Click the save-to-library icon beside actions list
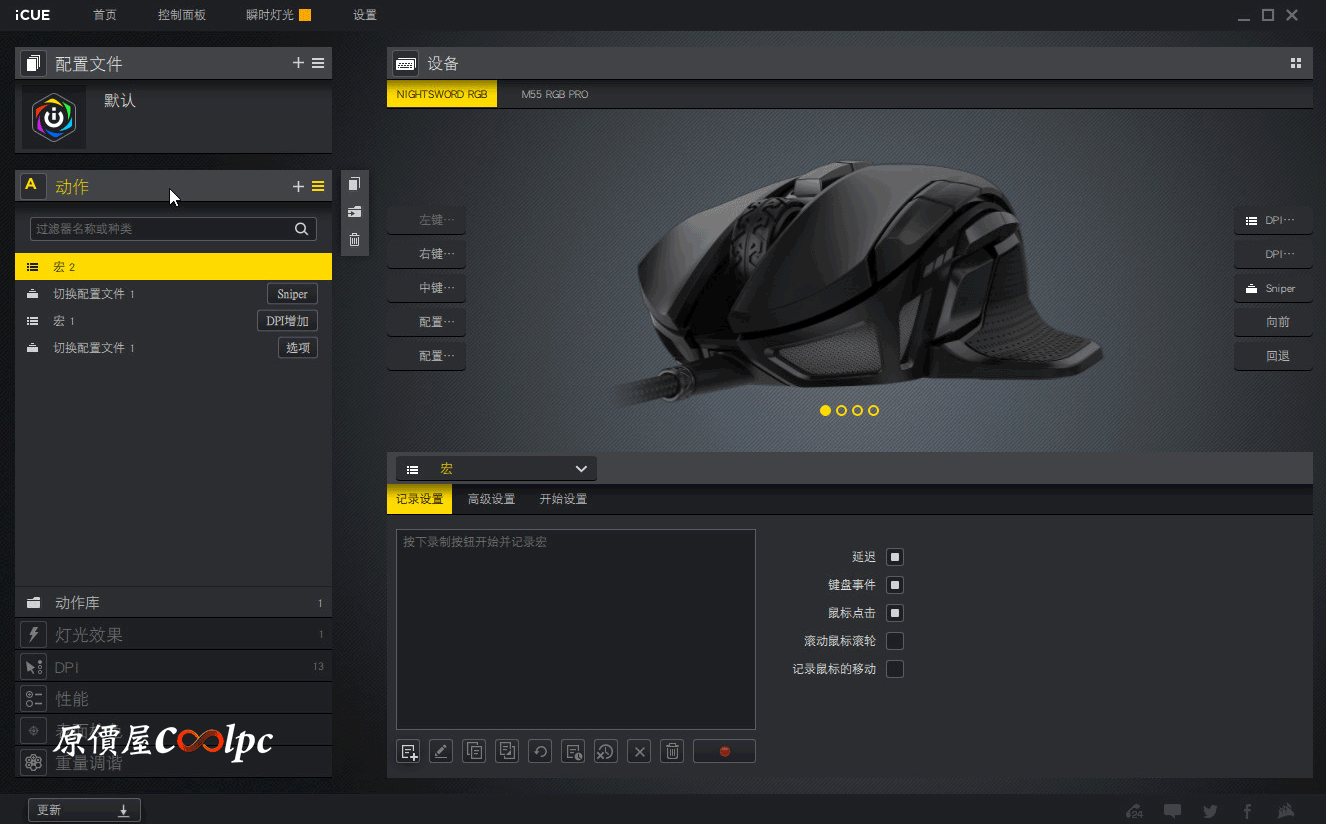 coord(354,212)
